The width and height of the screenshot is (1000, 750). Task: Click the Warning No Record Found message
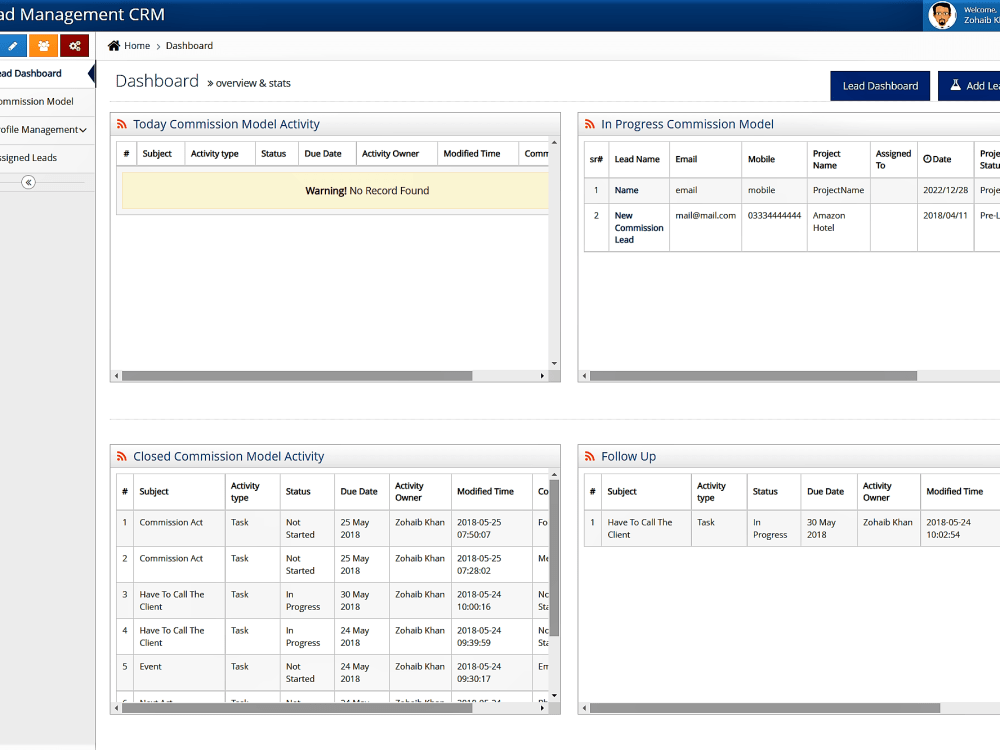pyautogui.click(x=335, y=191)
